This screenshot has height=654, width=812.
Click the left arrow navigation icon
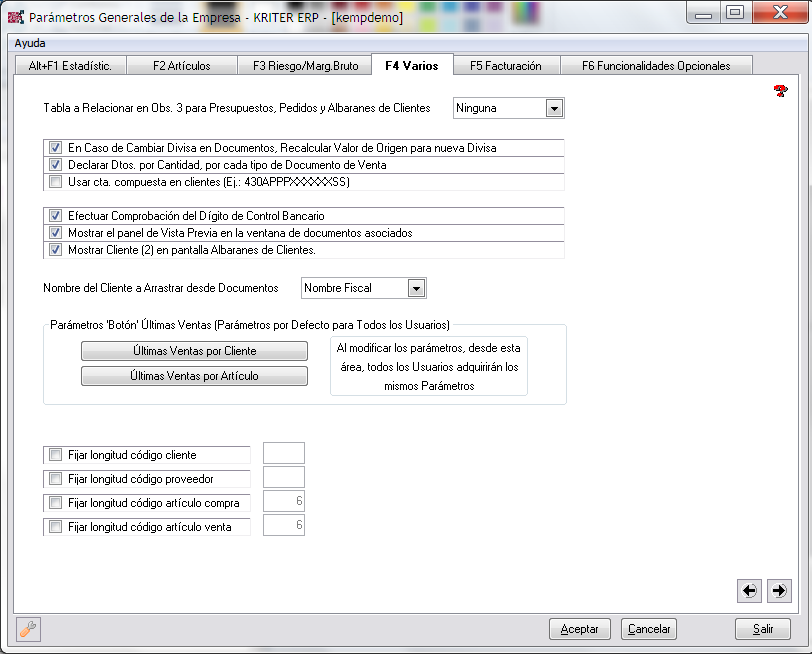click(x=749, y=591)
